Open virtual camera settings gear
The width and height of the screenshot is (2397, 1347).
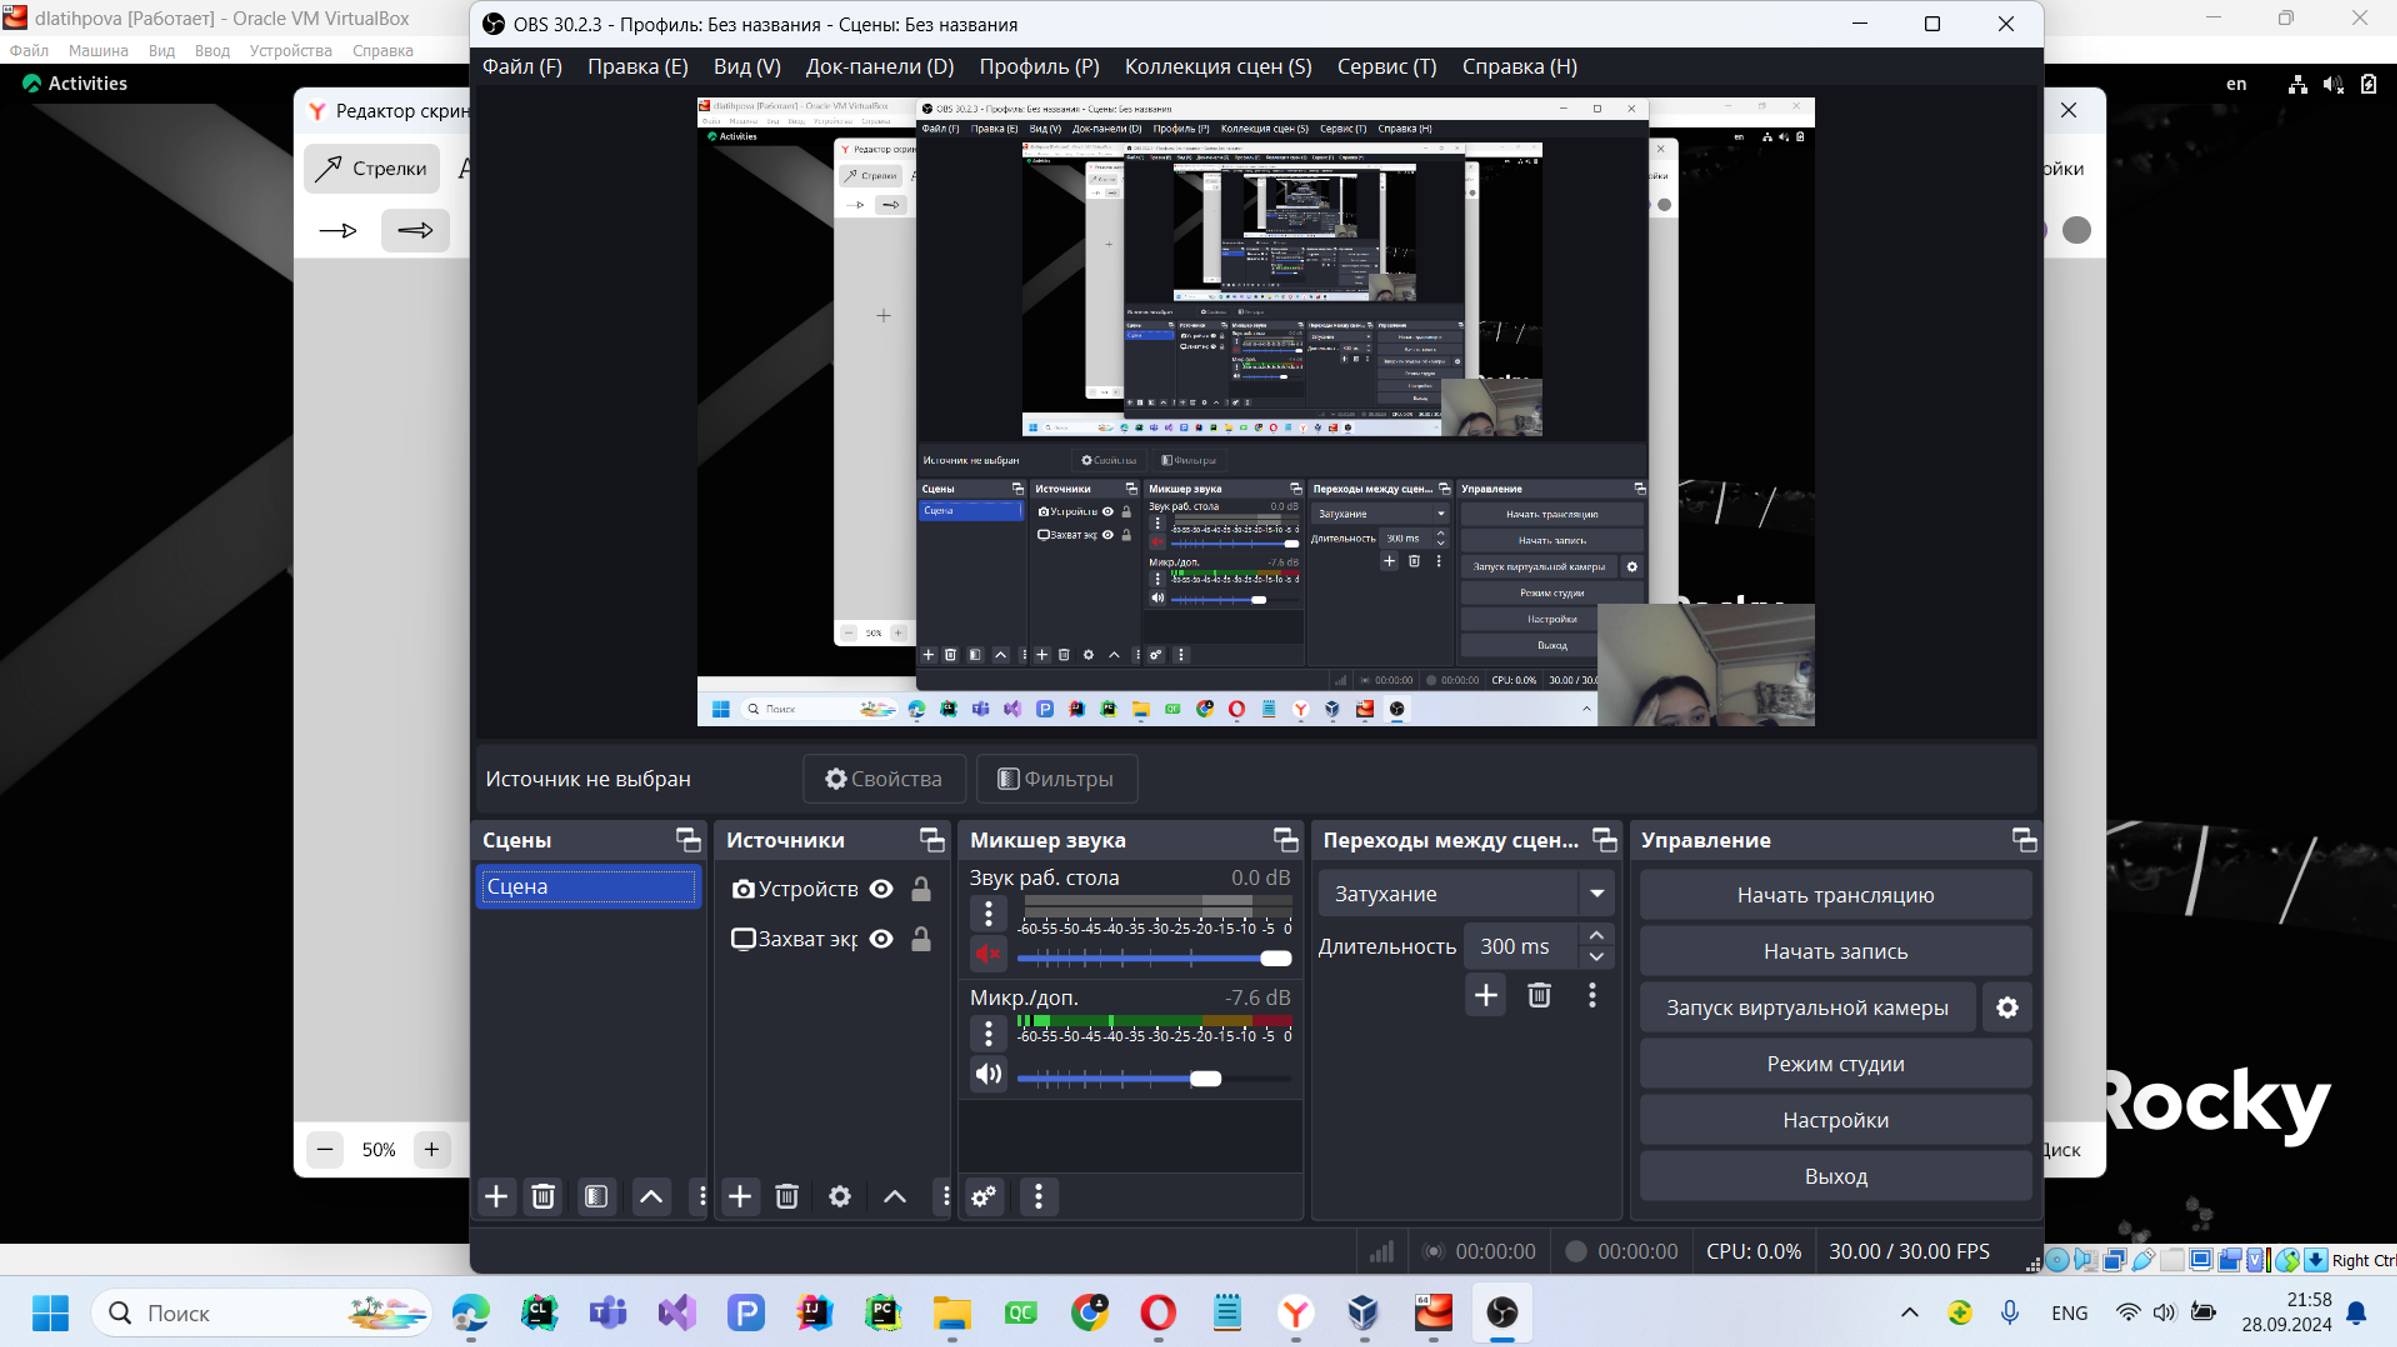(x=2007, y=1007)
